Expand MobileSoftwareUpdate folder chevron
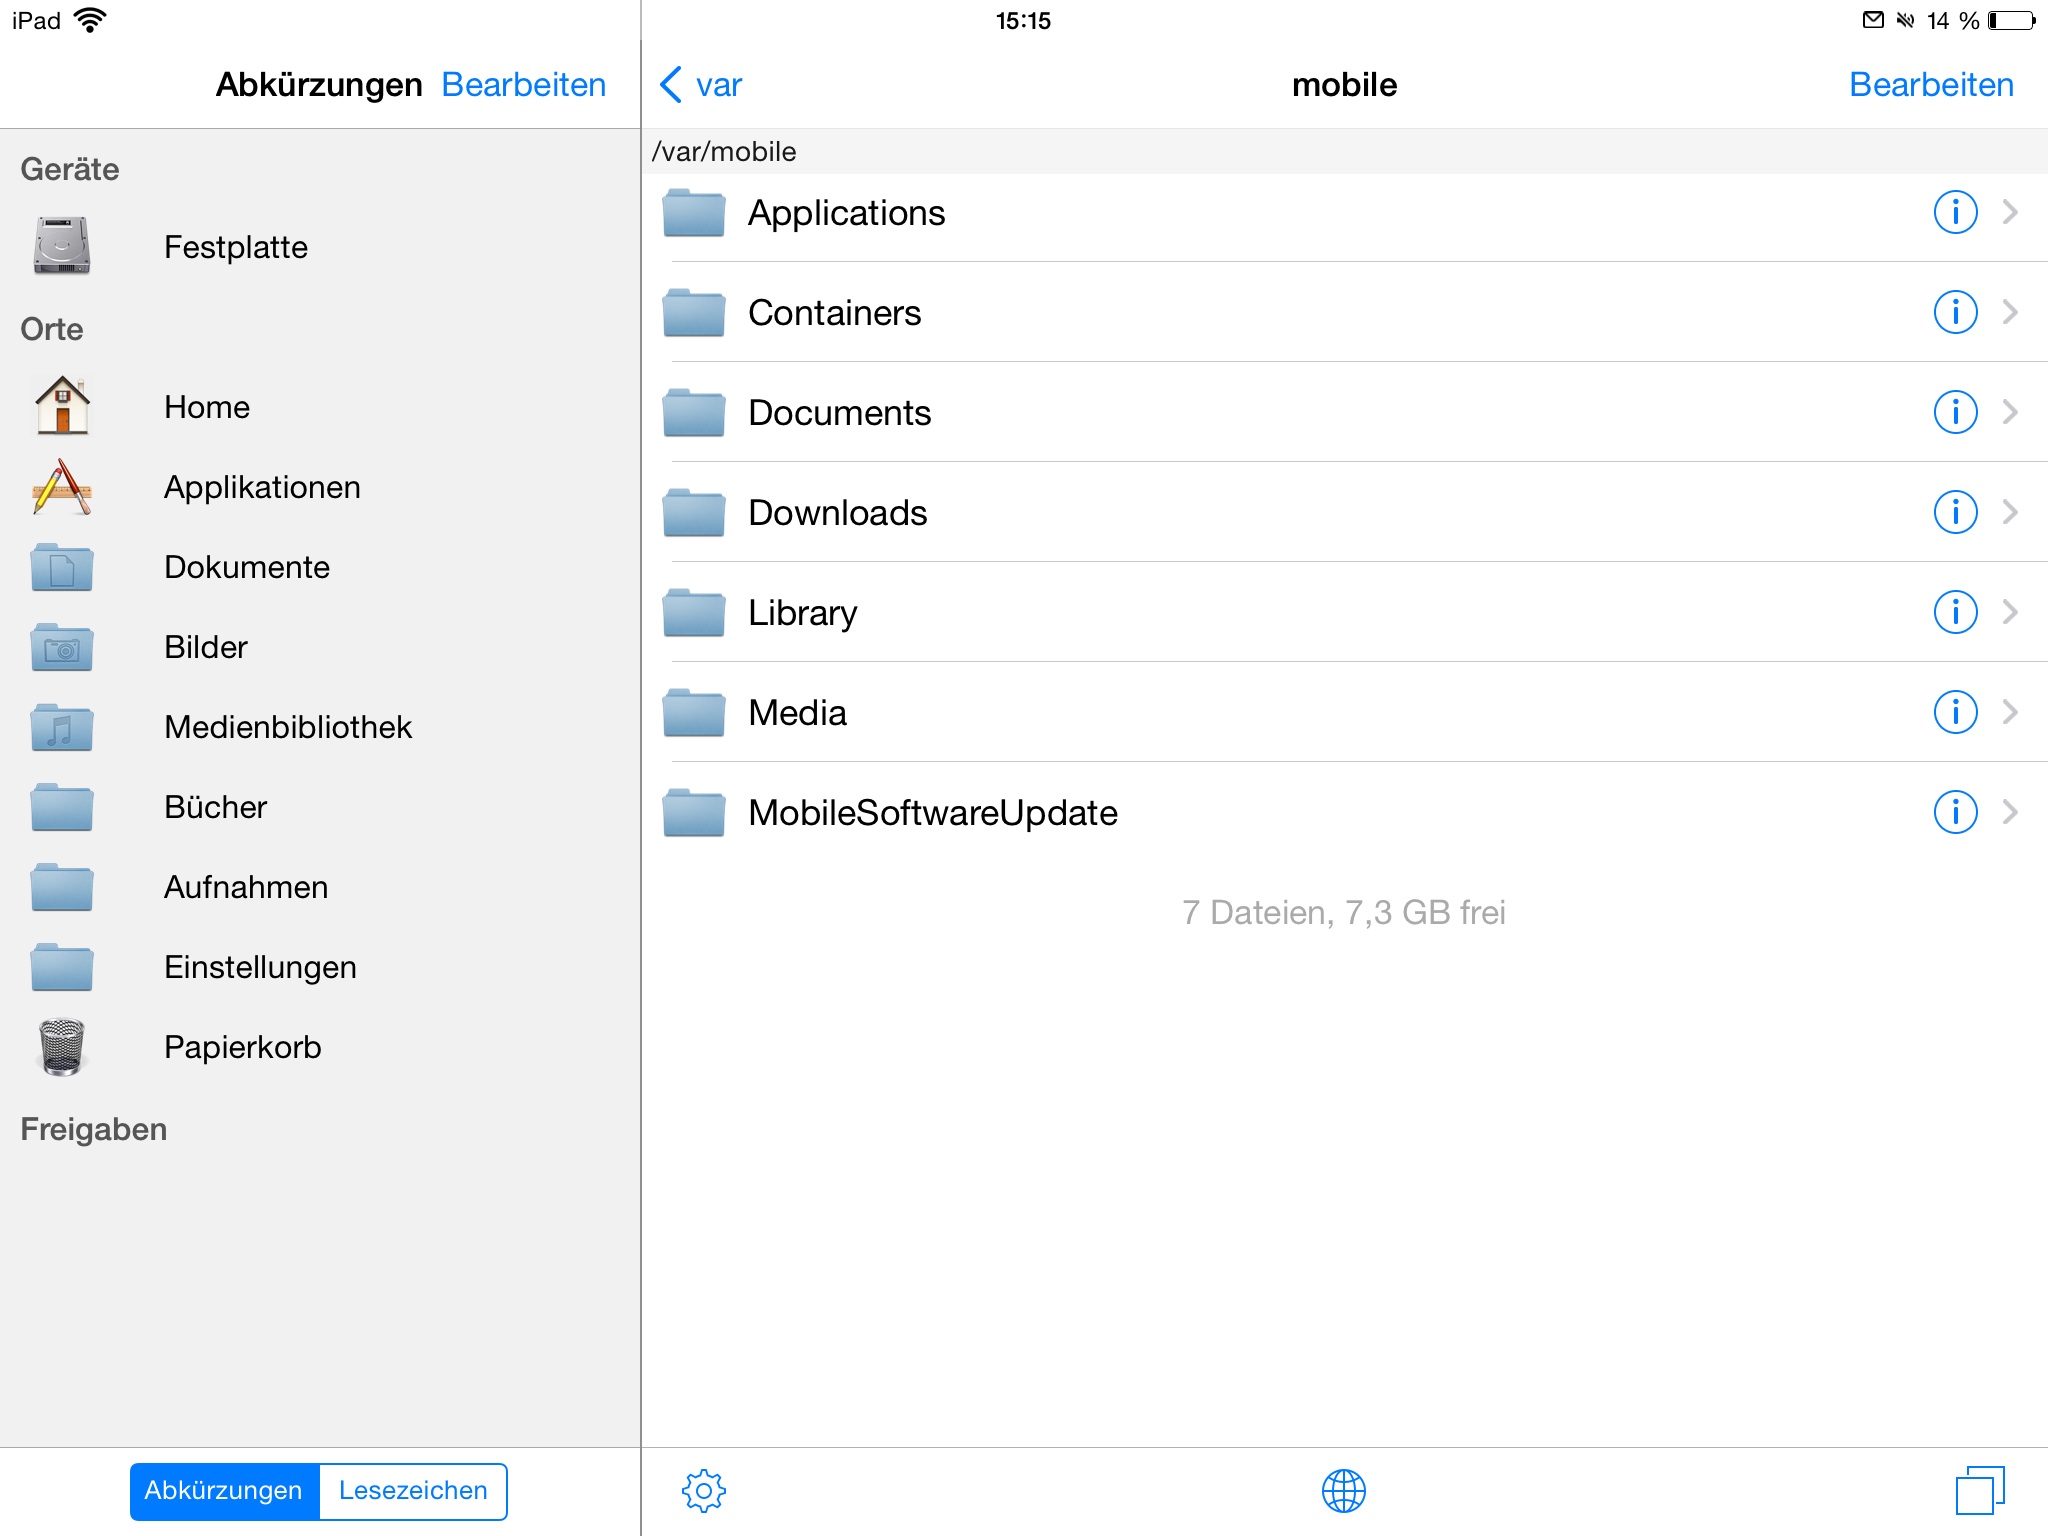The image size is (2048, 1536). click(x=2010, y=812)
